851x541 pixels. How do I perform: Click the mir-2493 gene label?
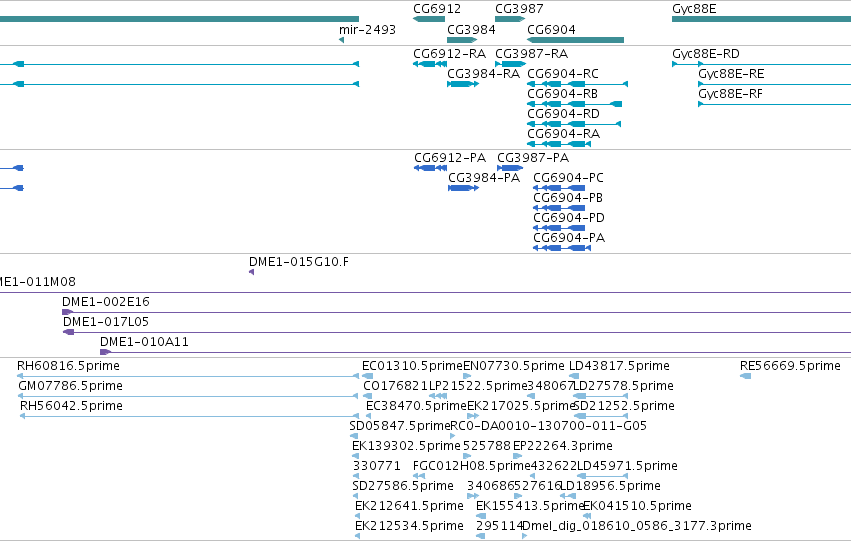tap(367, 29)
